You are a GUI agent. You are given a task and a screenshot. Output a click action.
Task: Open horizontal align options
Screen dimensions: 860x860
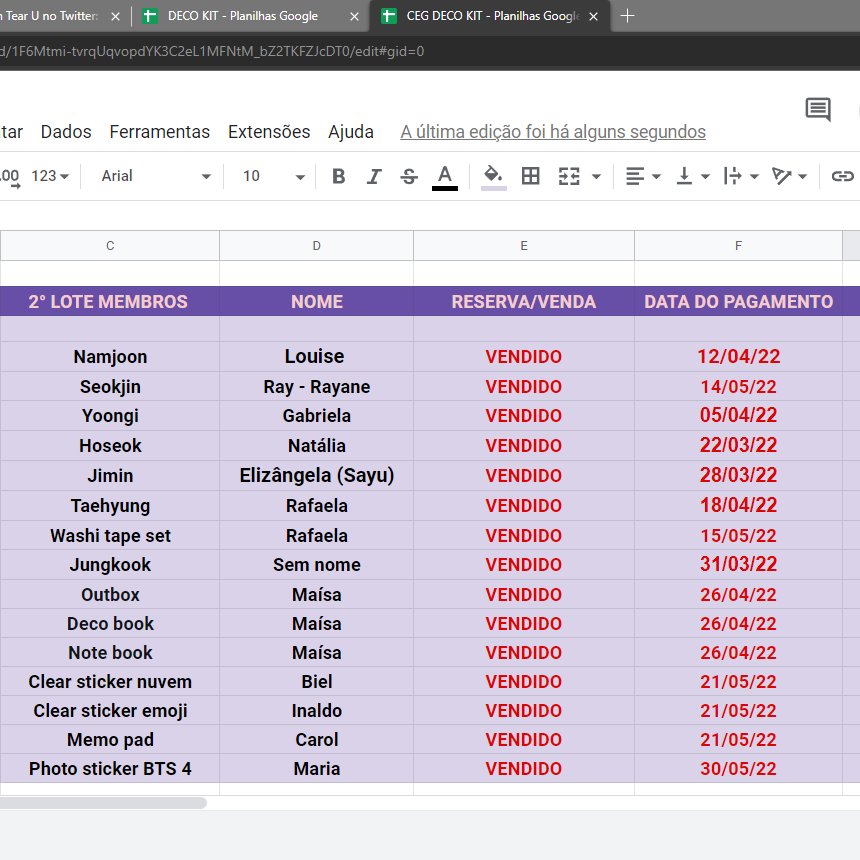635,176
